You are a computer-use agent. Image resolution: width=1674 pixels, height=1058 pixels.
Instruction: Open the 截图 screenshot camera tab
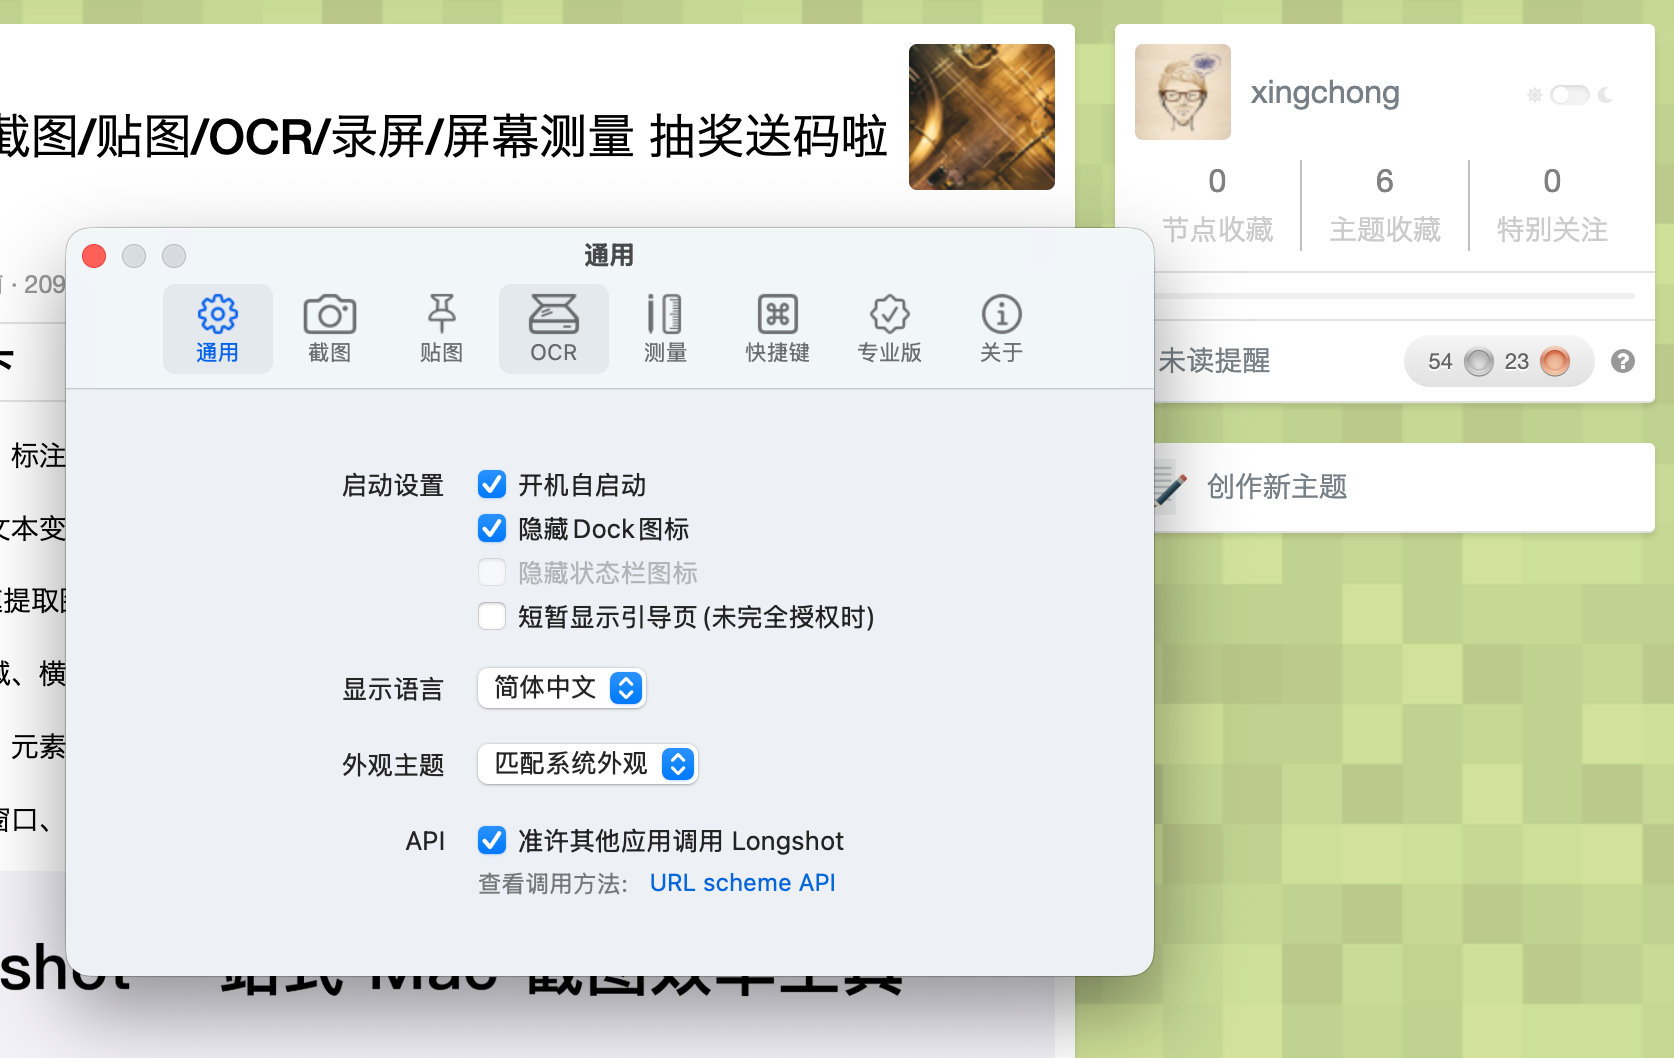point(329,329)
